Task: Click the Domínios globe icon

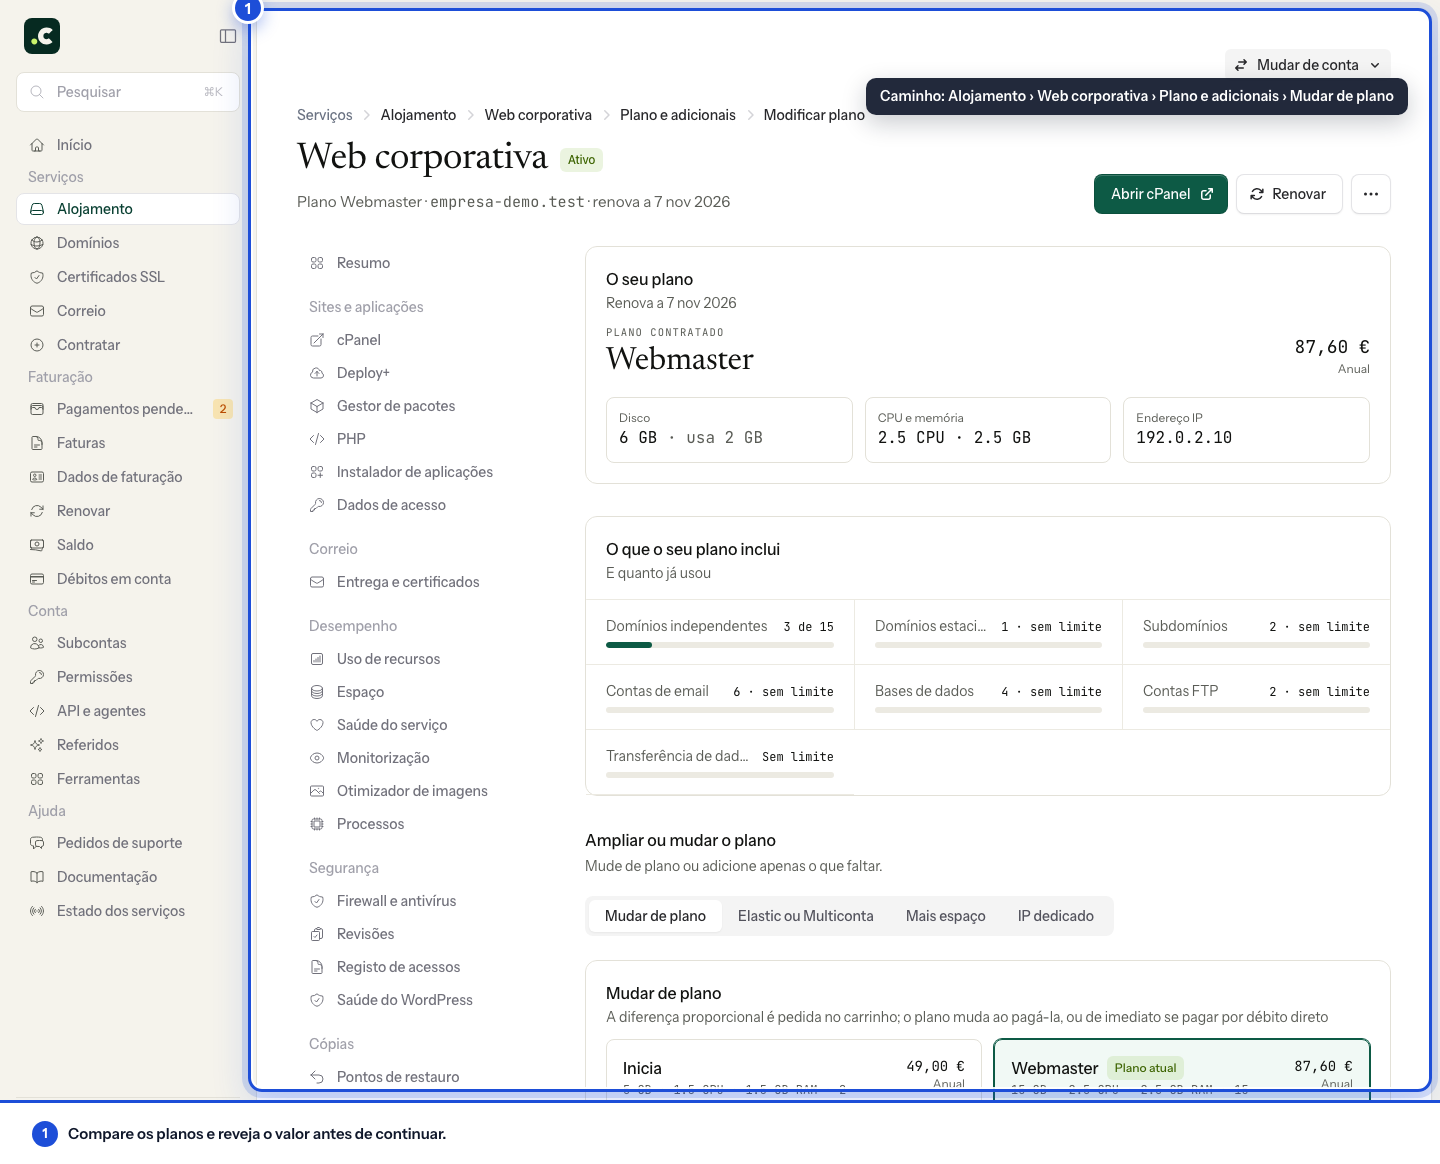Action: point(37,243)
